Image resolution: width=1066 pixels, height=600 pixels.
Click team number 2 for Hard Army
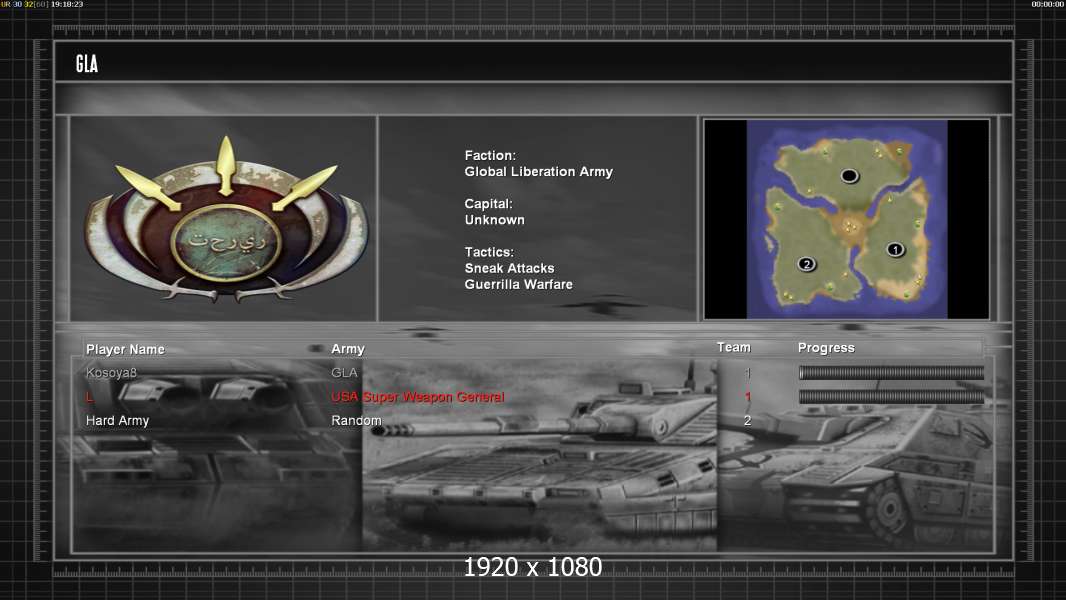[x=747, y=421]
